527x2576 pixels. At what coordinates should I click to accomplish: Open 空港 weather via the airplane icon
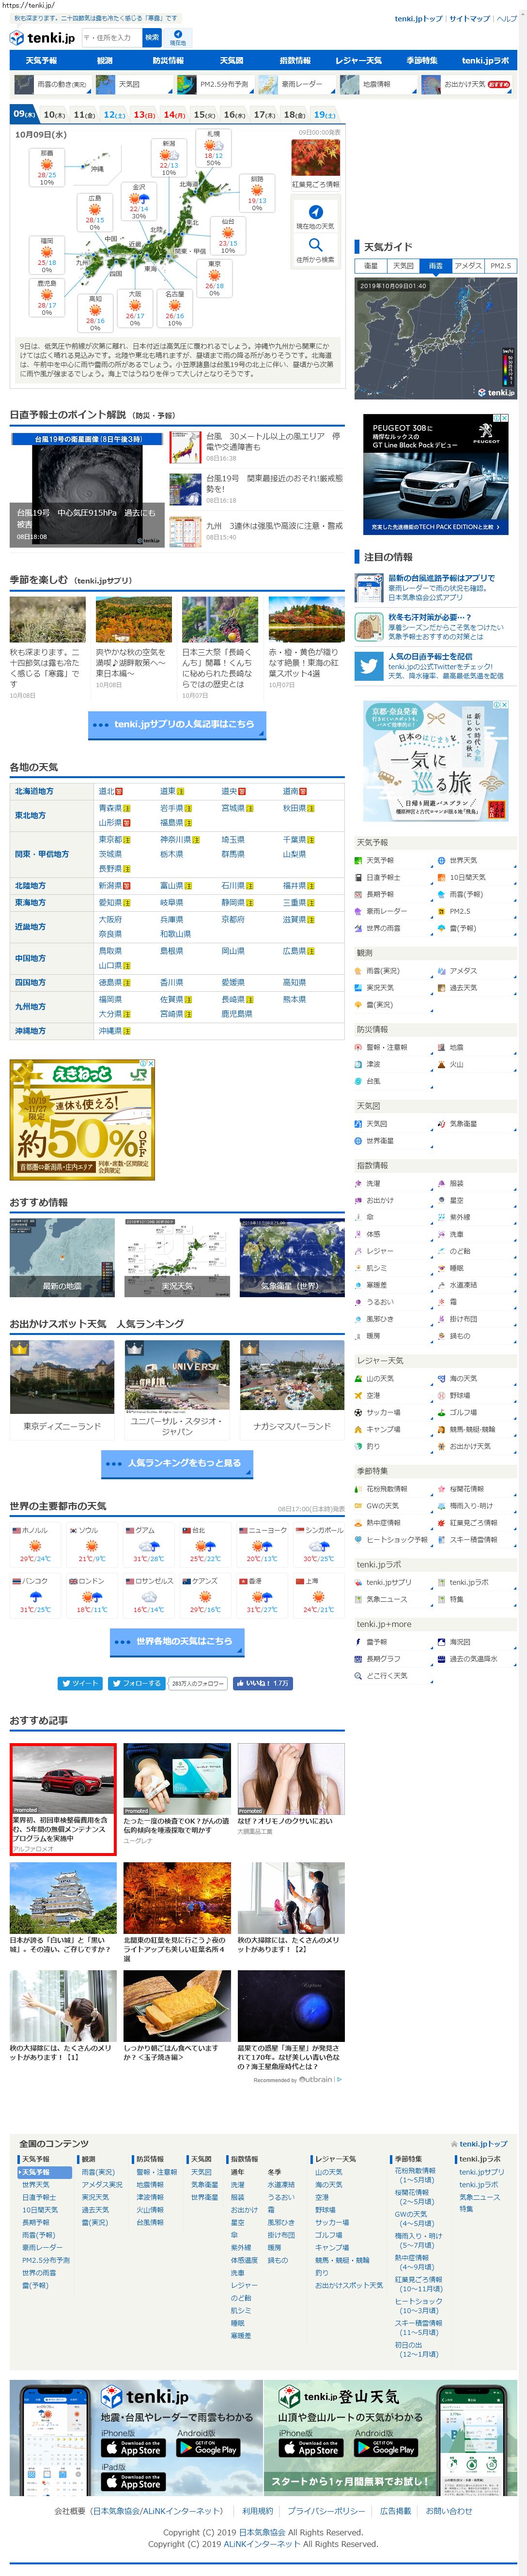359,1396
